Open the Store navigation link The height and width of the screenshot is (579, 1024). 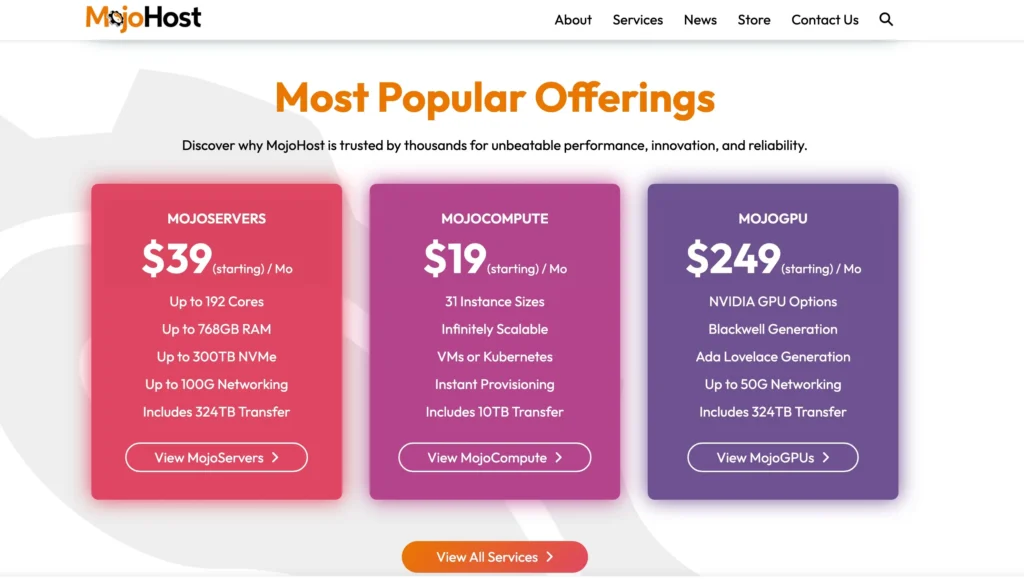754,19
